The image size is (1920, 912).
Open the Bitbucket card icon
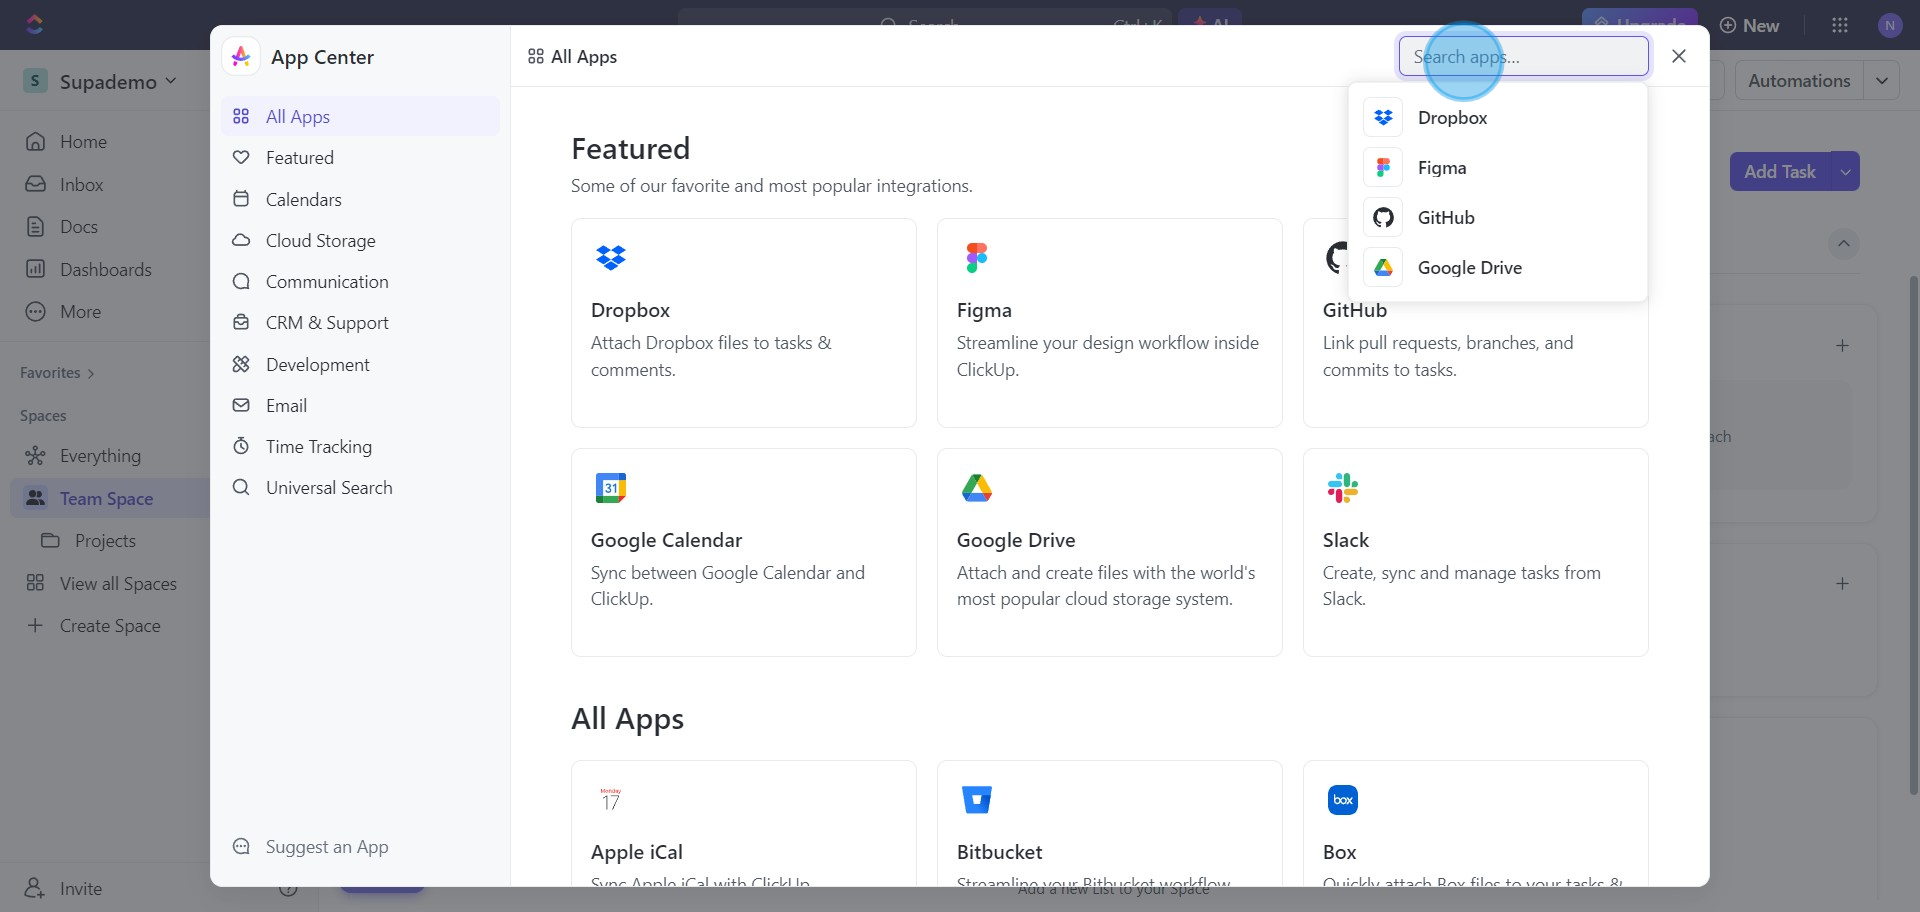coord(977,800)
